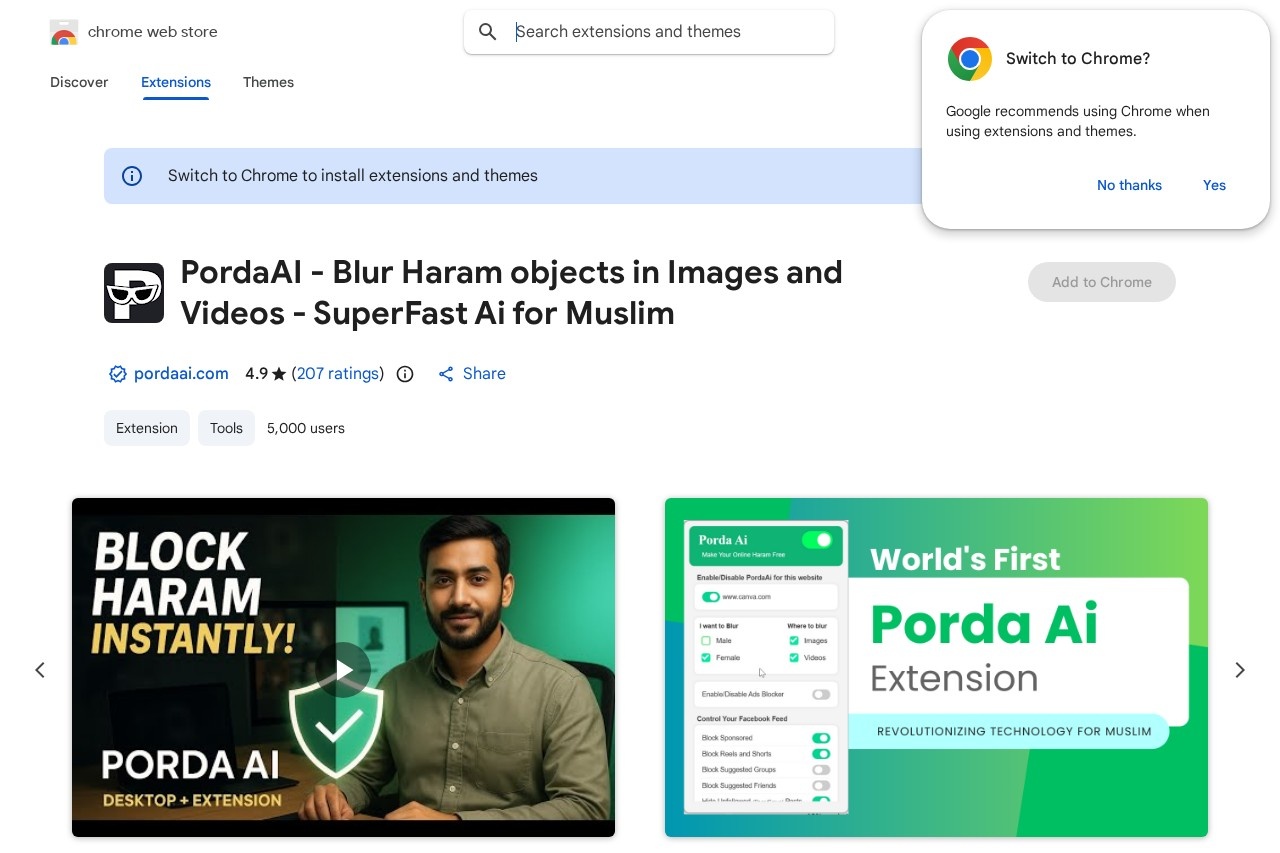Dismiss the dialog with No thanks

coord(1129,185)
